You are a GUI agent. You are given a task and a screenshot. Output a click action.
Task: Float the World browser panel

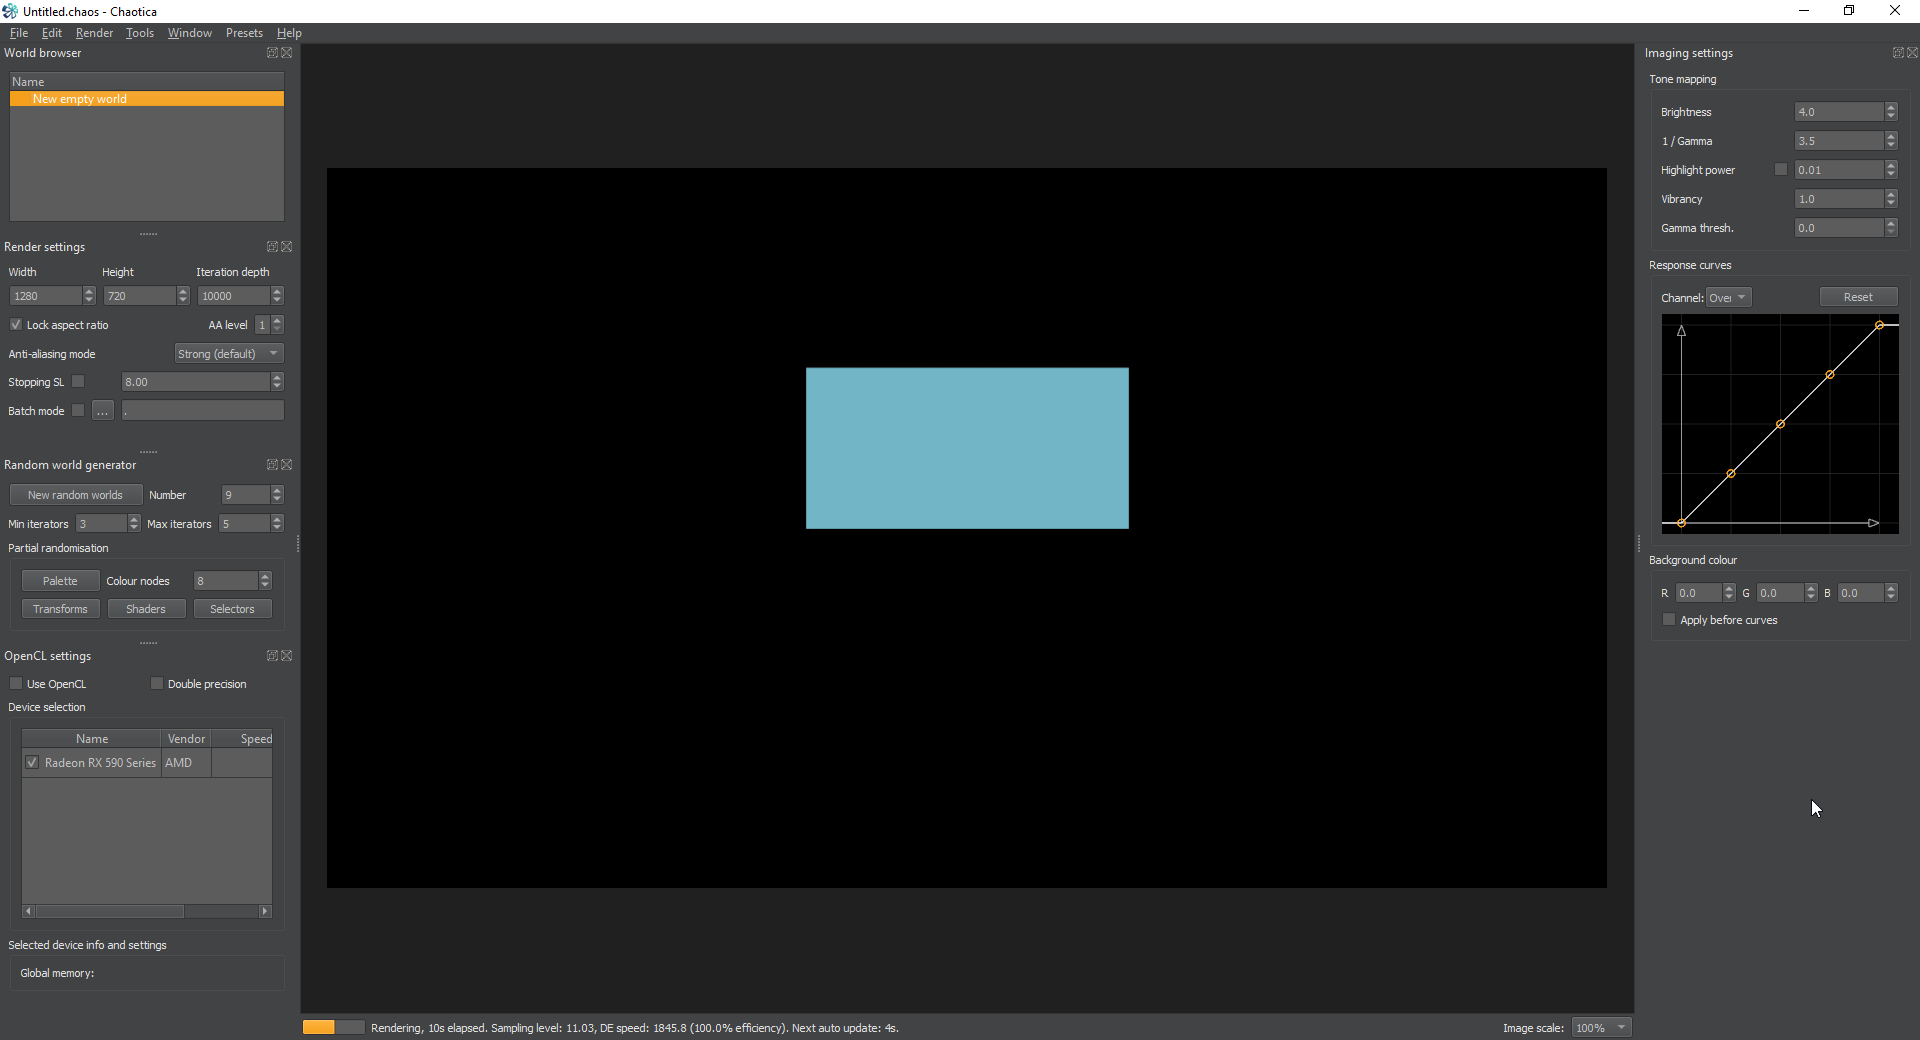[272, 53]
